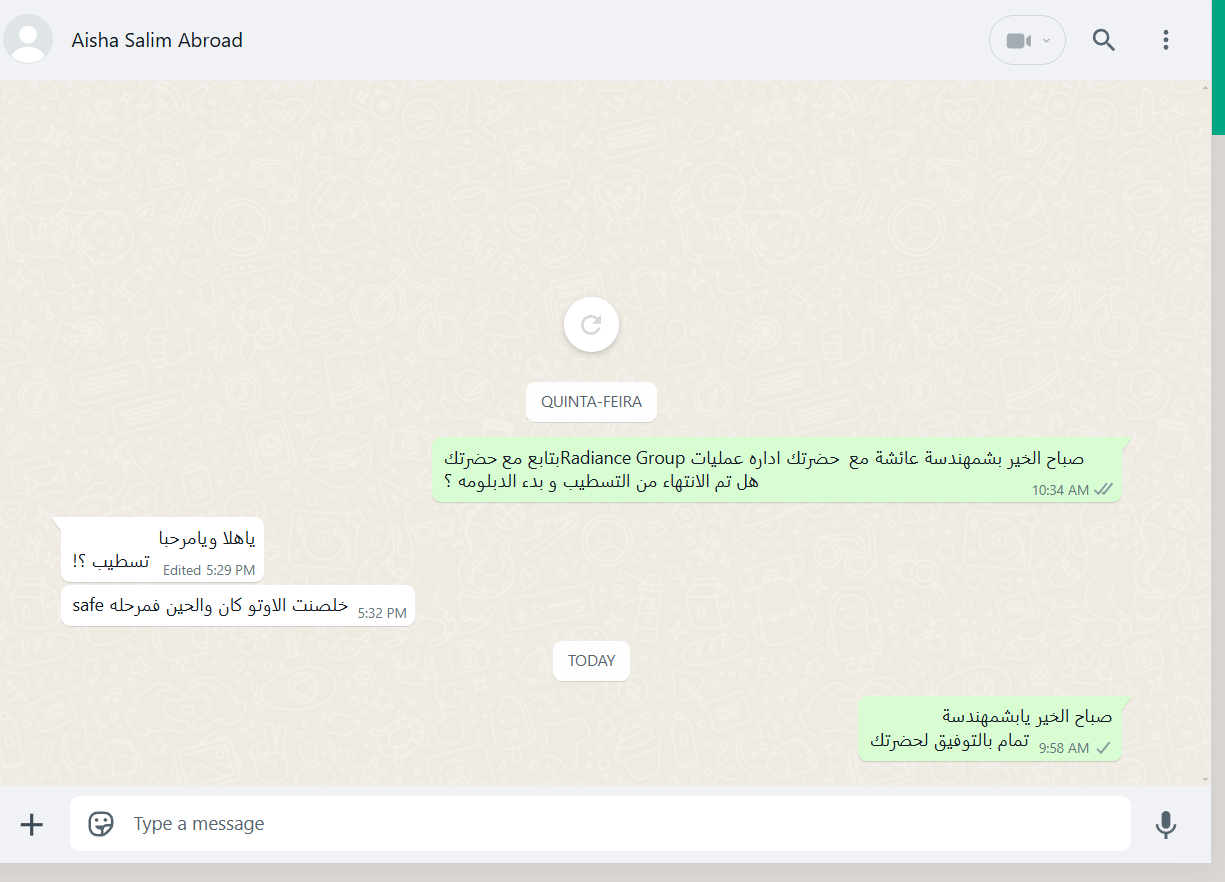Click the circular reload older messages icon
The width and height of the screenshot is (1225, 882).
coord(591,324)
